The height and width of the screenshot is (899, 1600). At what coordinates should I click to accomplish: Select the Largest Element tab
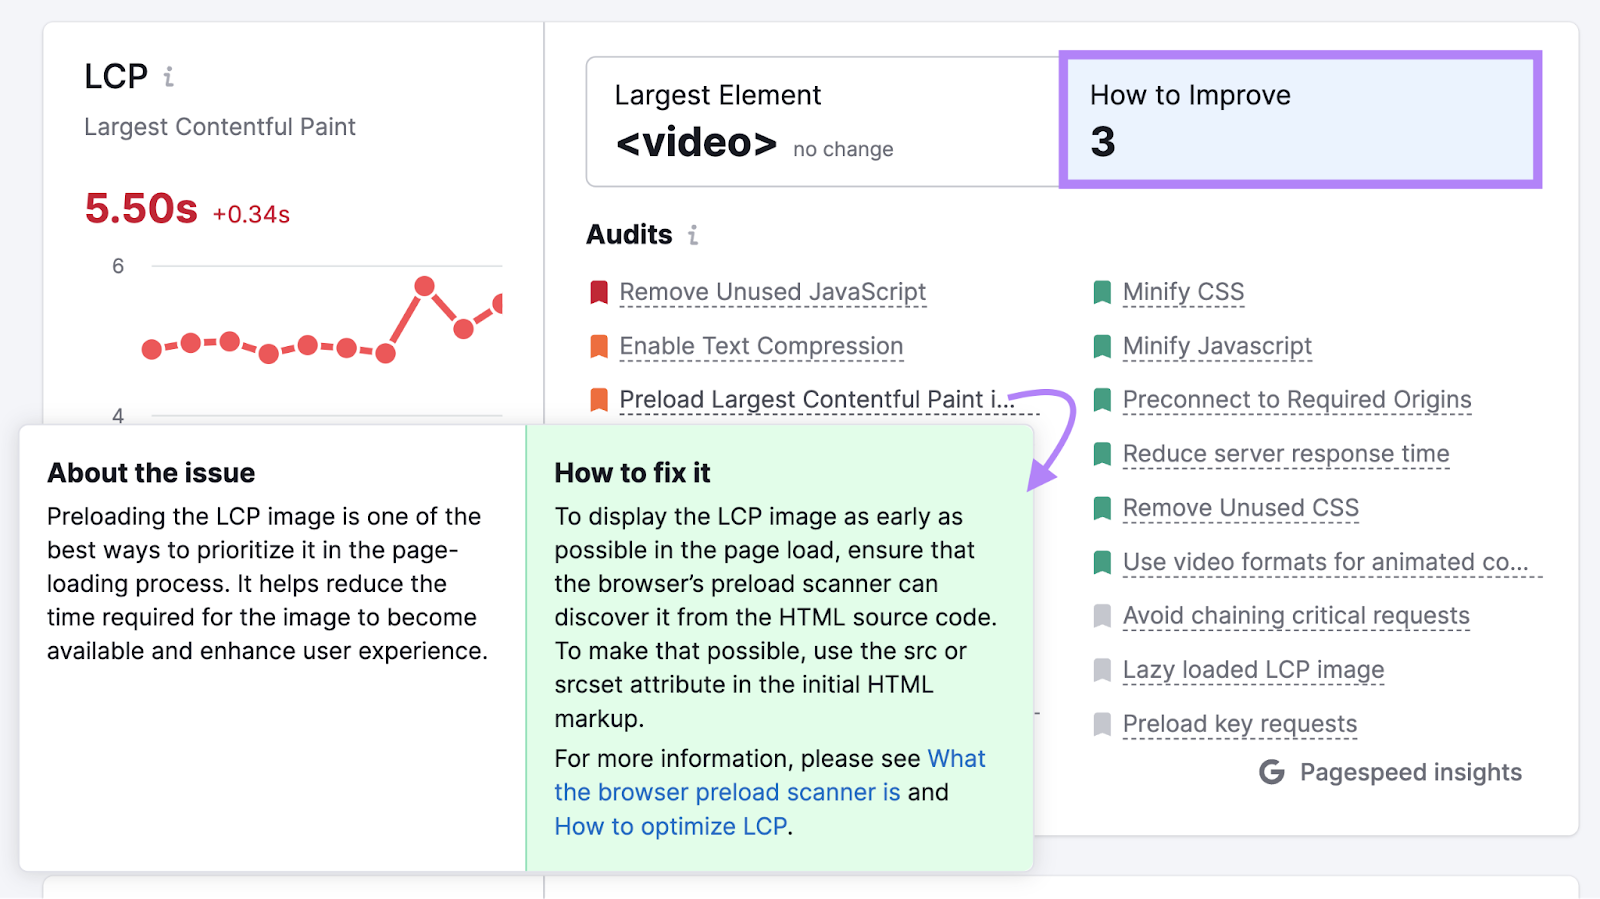click(823, 121)
